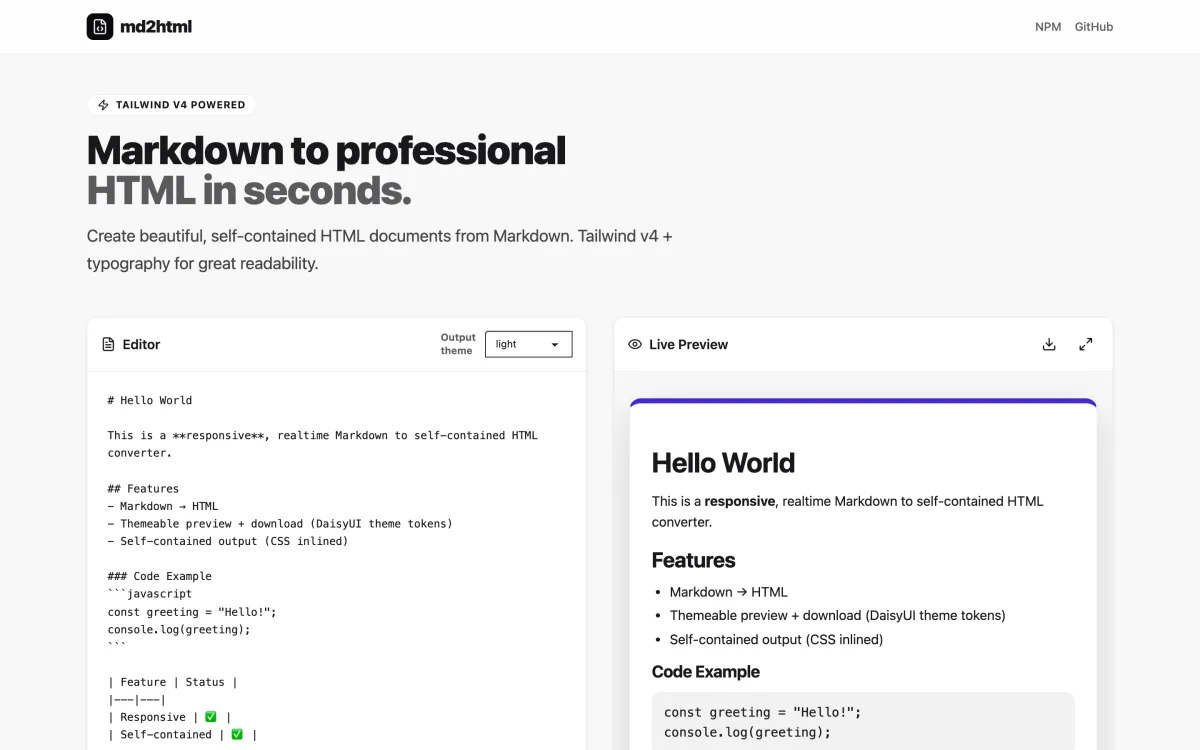Image resolution: width=1200 pixels, height=750 pixels.
Task: Click the Live Preview eye icon
Action: pos(635,344)
